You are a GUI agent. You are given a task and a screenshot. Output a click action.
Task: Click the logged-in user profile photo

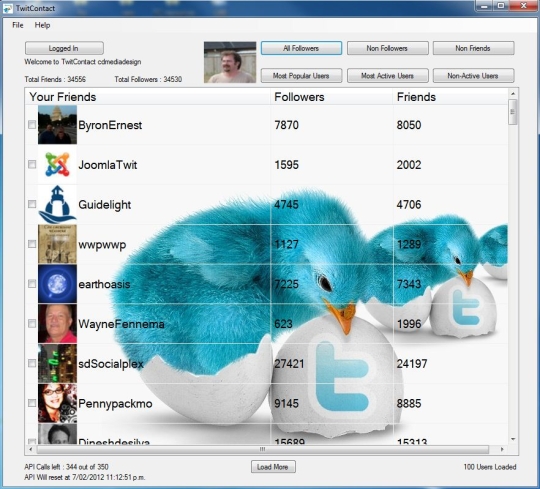230,62
